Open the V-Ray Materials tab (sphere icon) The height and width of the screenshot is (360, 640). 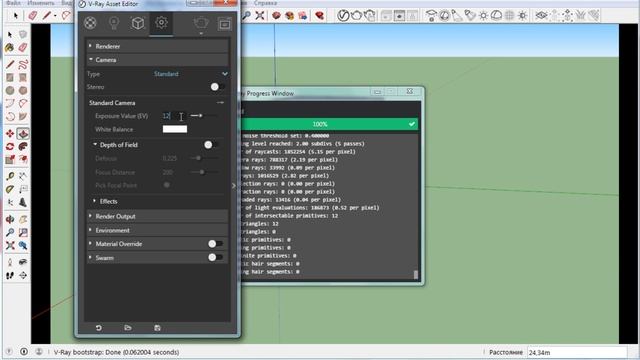coord(90,23)
